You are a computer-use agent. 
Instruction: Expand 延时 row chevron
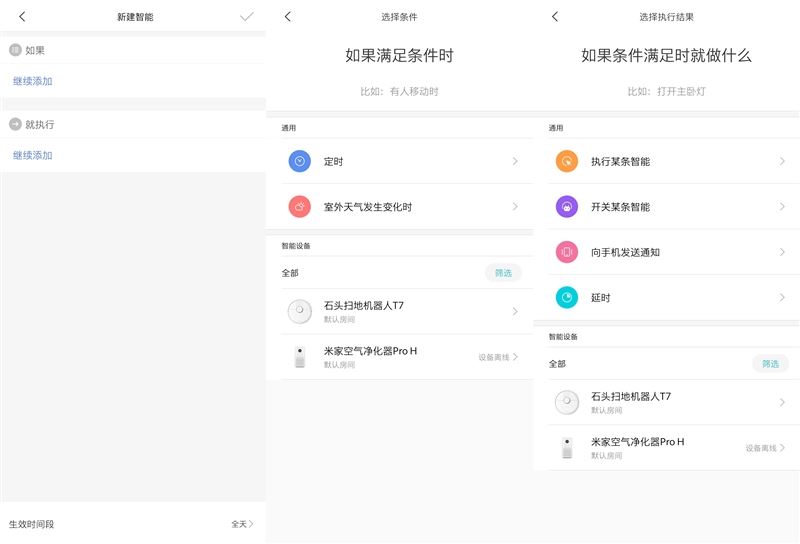[x=782, y=298]
